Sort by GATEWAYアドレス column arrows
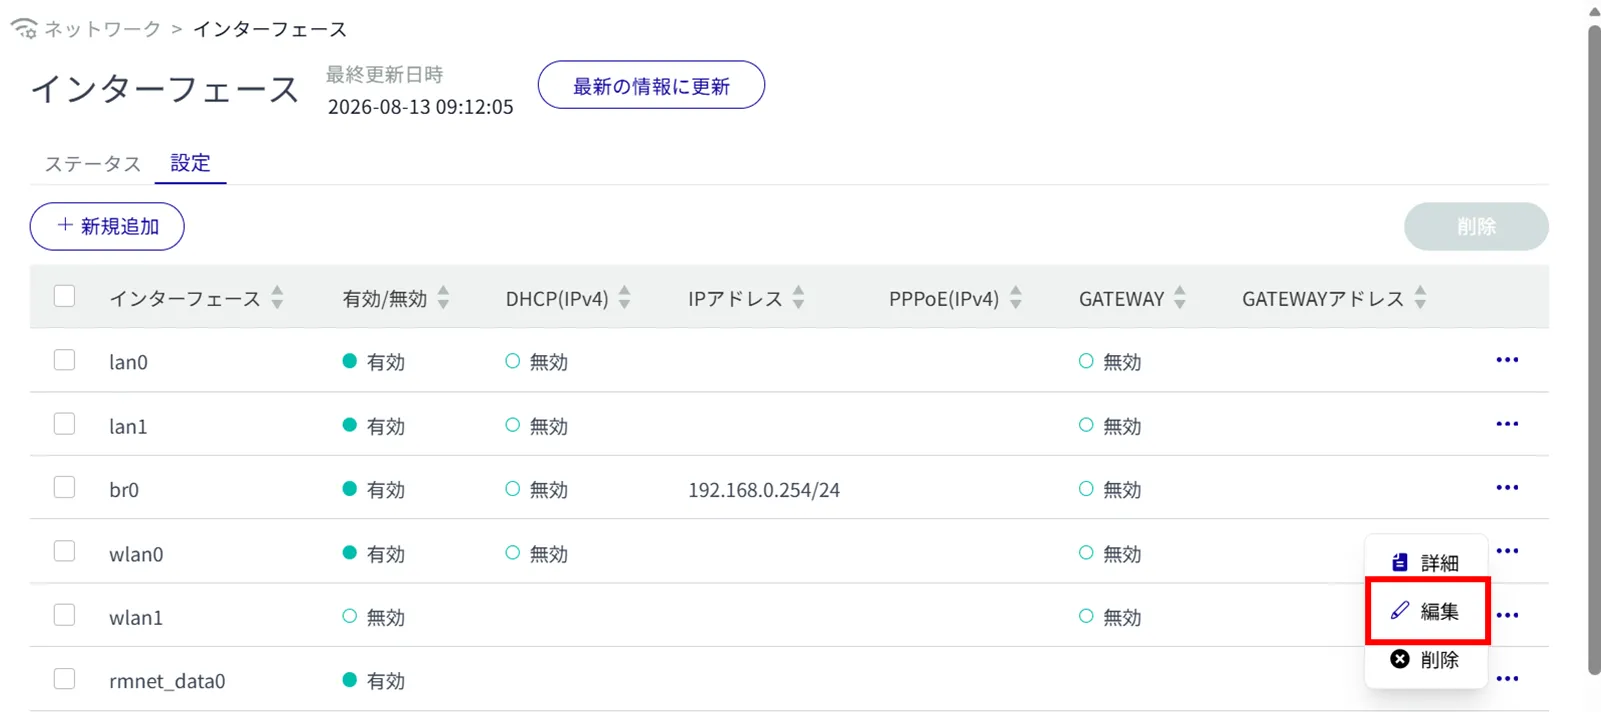The height and width of the screenshot is (713, 1602). pos(1420,297)
